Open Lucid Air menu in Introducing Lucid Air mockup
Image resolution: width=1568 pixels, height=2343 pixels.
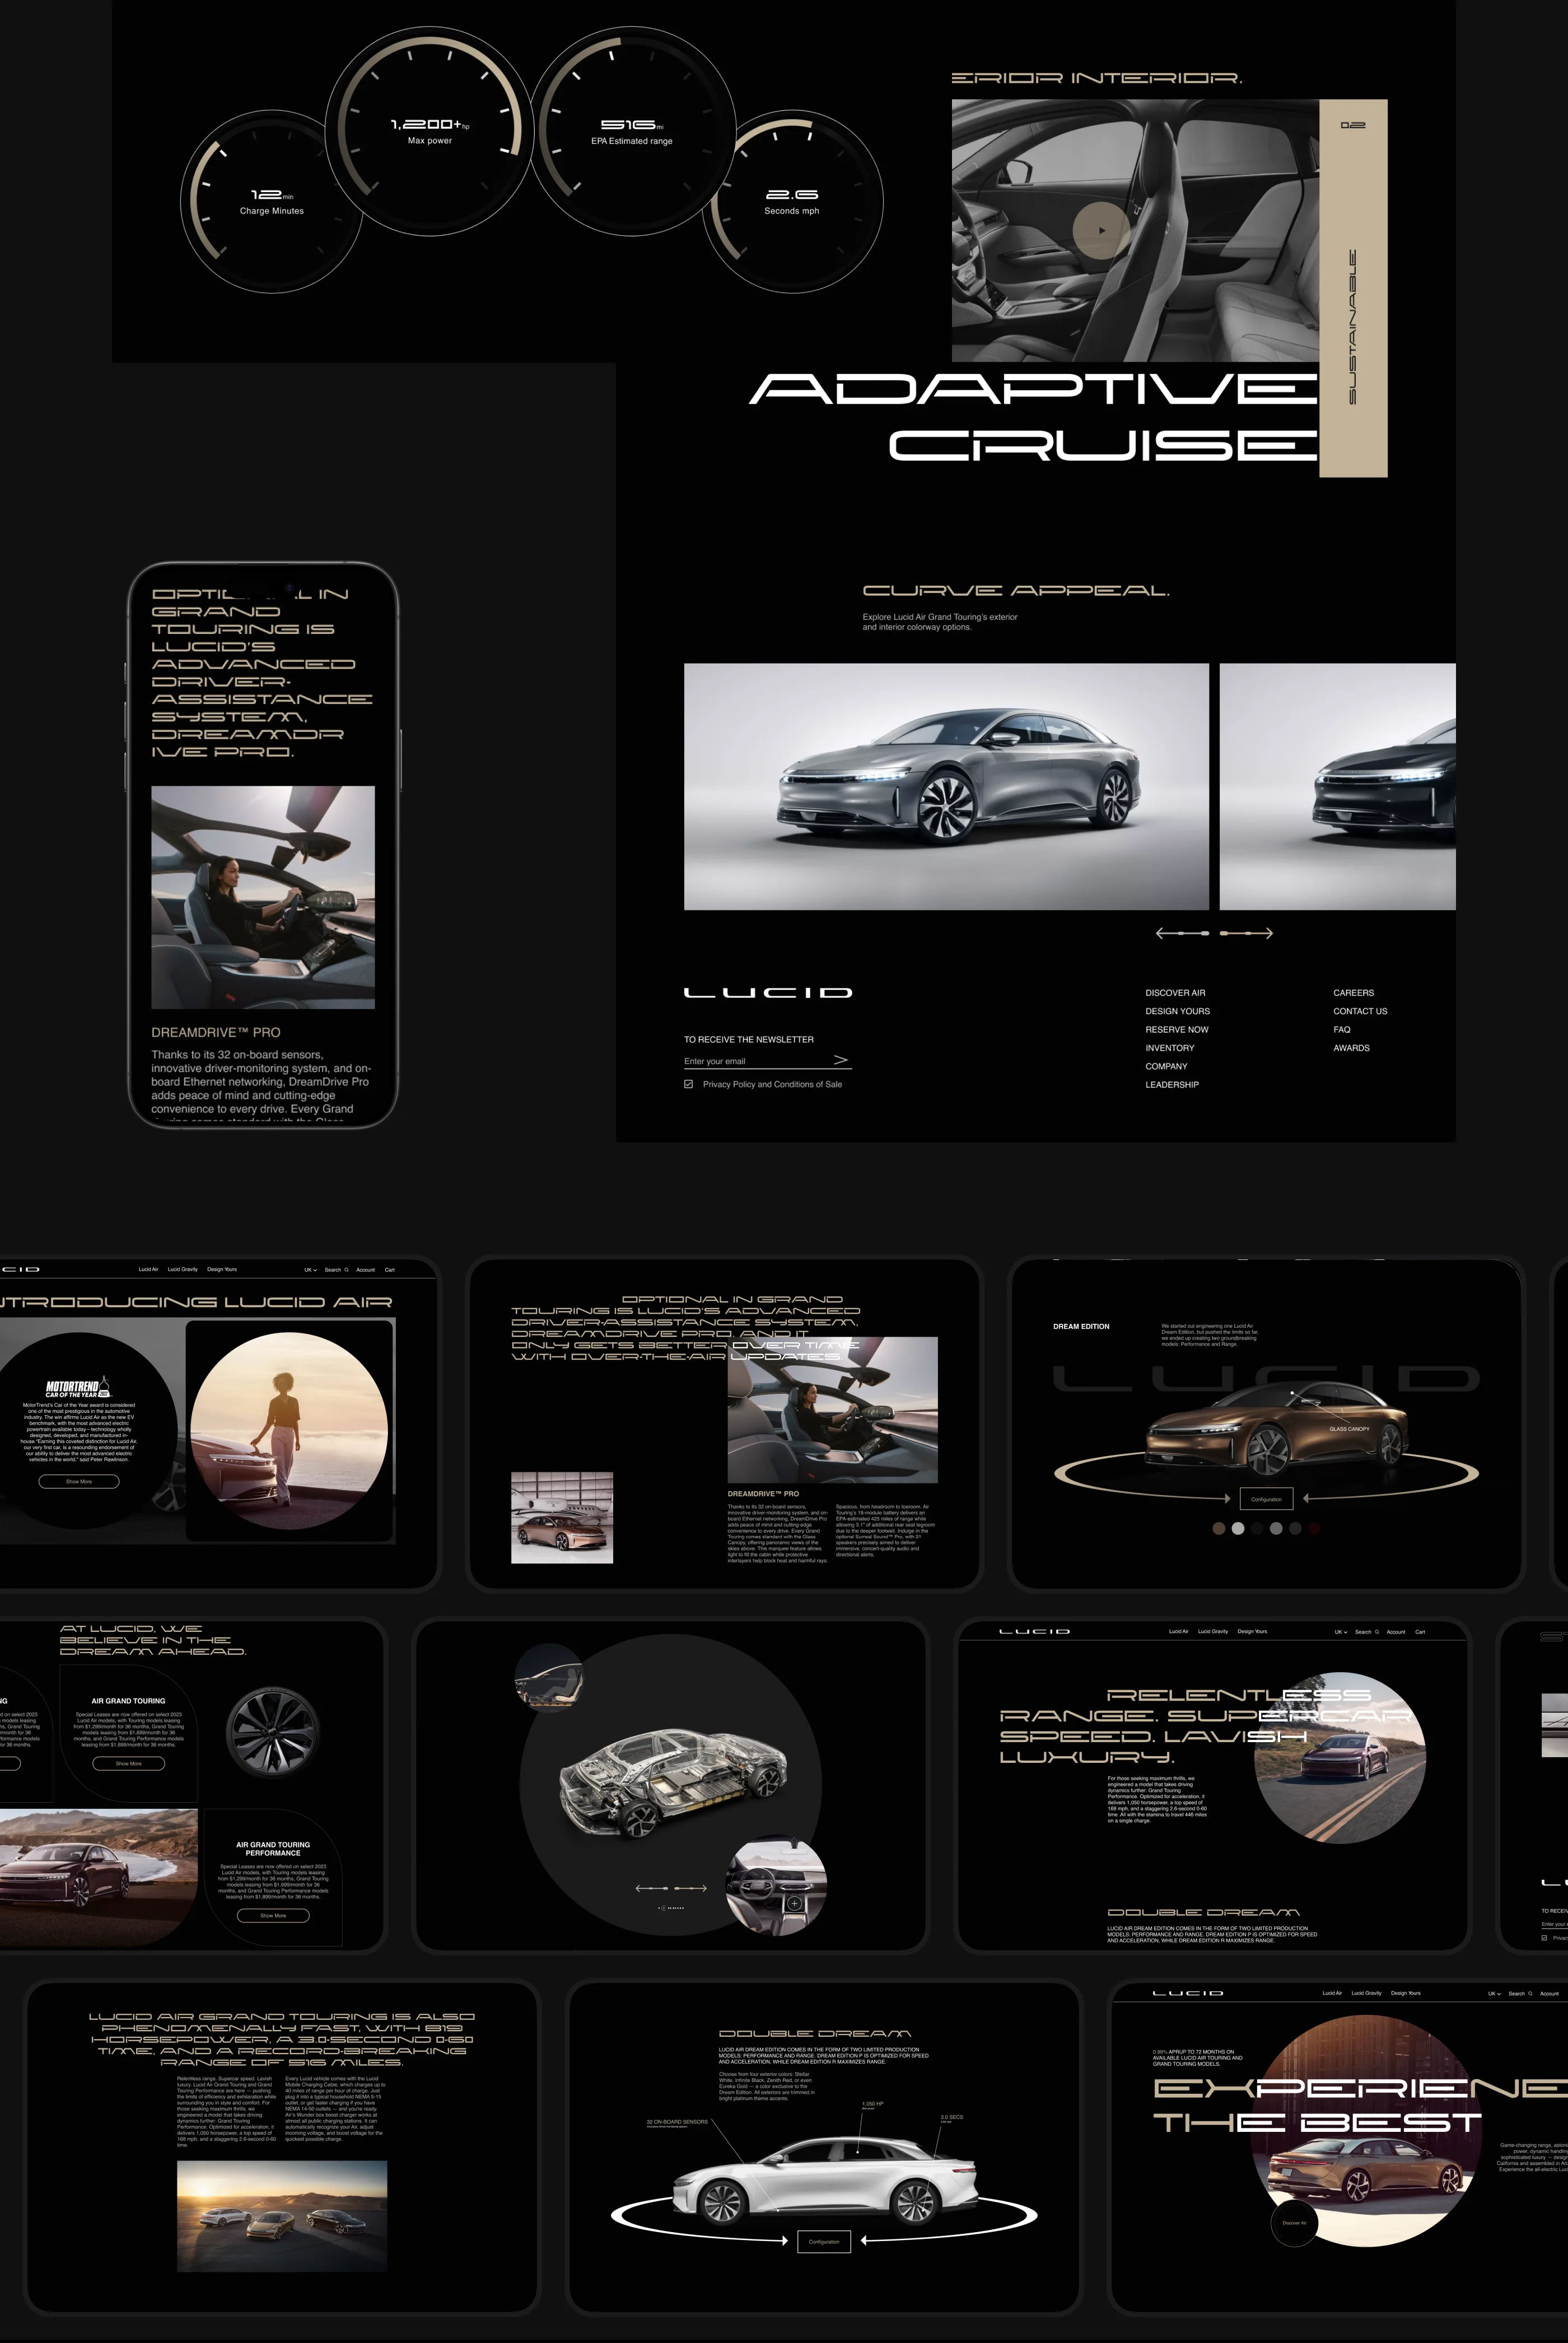[x=148, y=1269]
